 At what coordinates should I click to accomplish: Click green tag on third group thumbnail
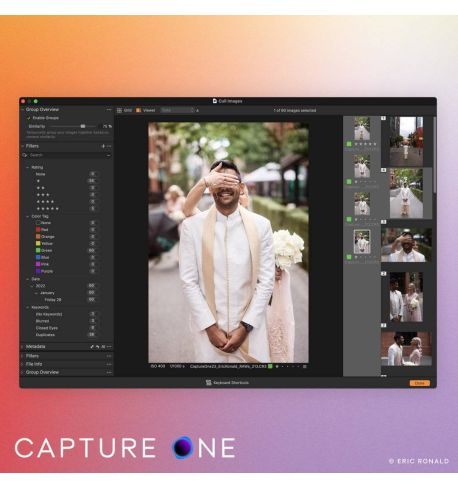tap(349, 219)
